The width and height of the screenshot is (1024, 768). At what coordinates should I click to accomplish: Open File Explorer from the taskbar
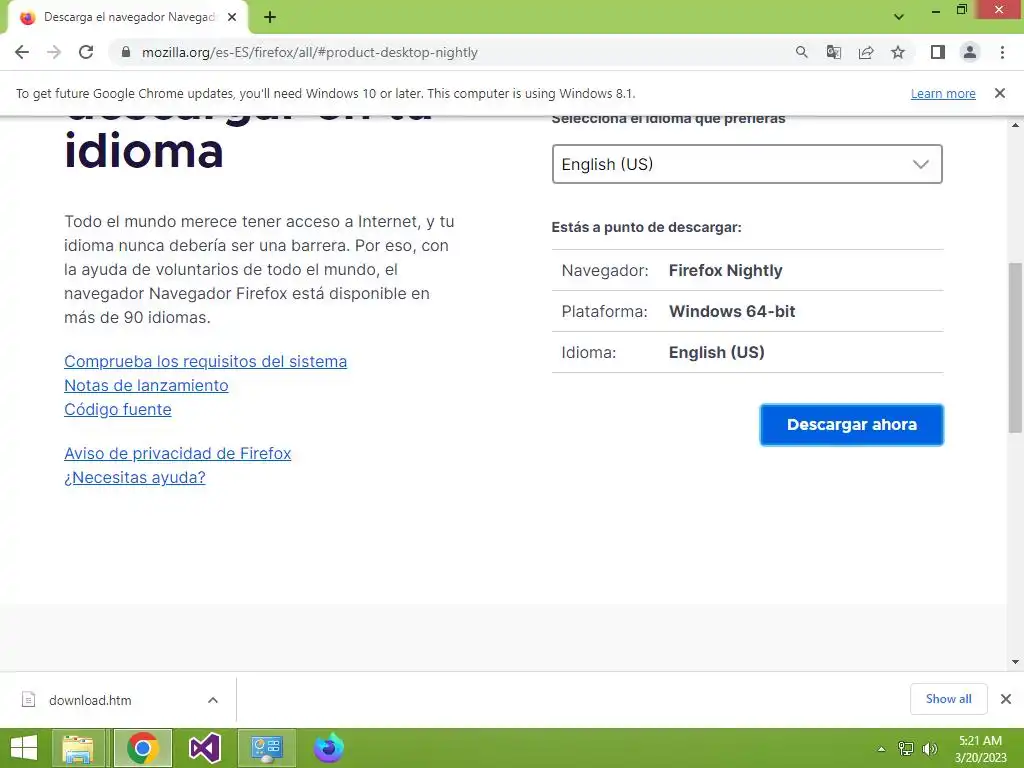point(78,748)
